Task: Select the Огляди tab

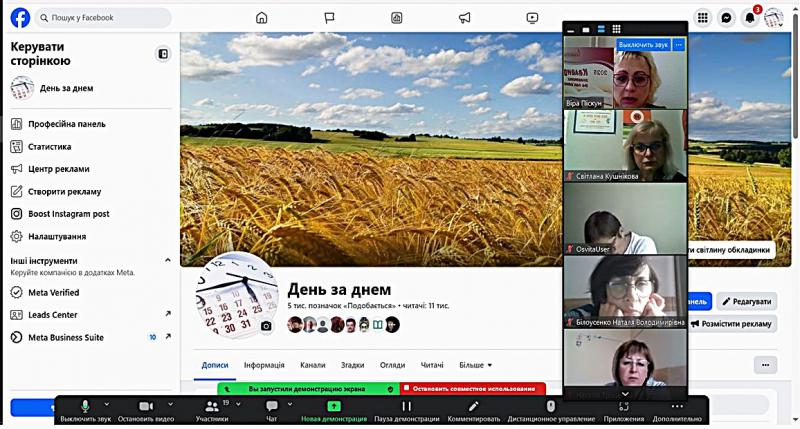Action: pyautogui.click(x=392, y=365)
